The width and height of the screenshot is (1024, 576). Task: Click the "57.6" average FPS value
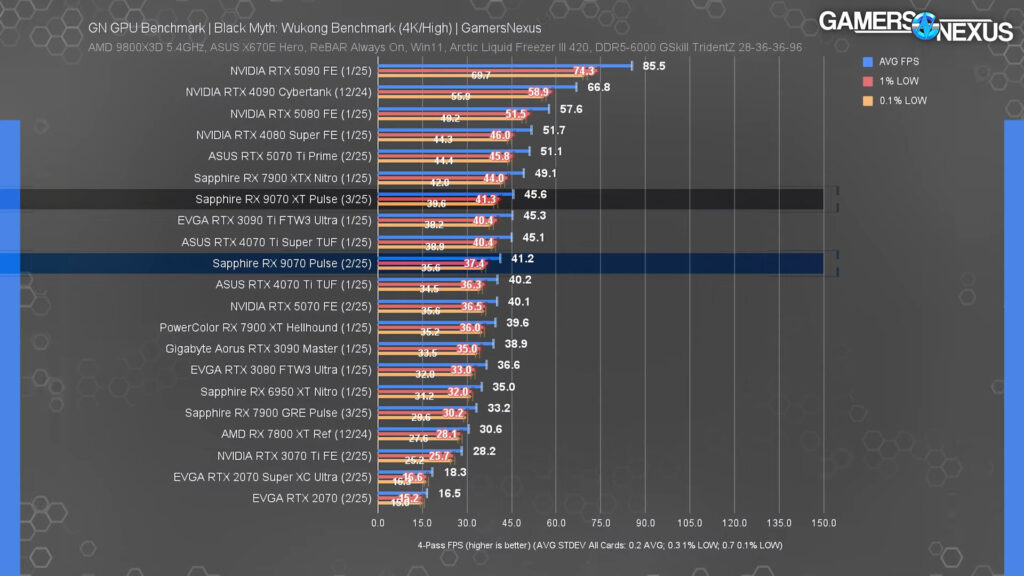[x=571, y=109]
